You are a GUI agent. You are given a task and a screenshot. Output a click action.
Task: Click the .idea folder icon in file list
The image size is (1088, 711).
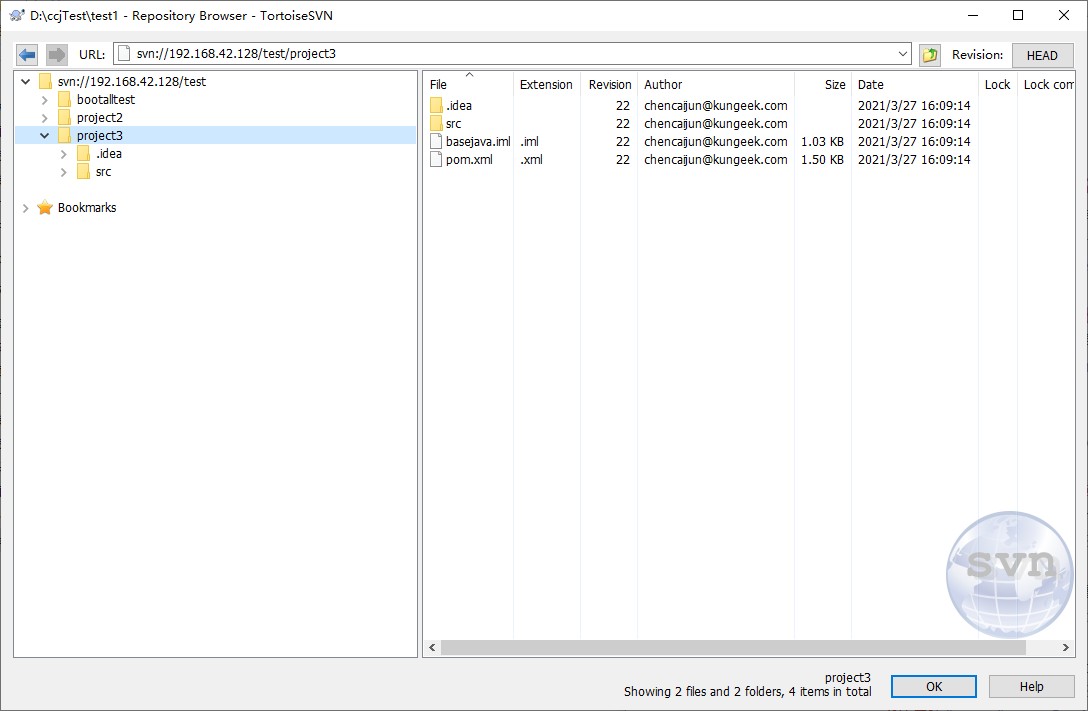(436, 106)
